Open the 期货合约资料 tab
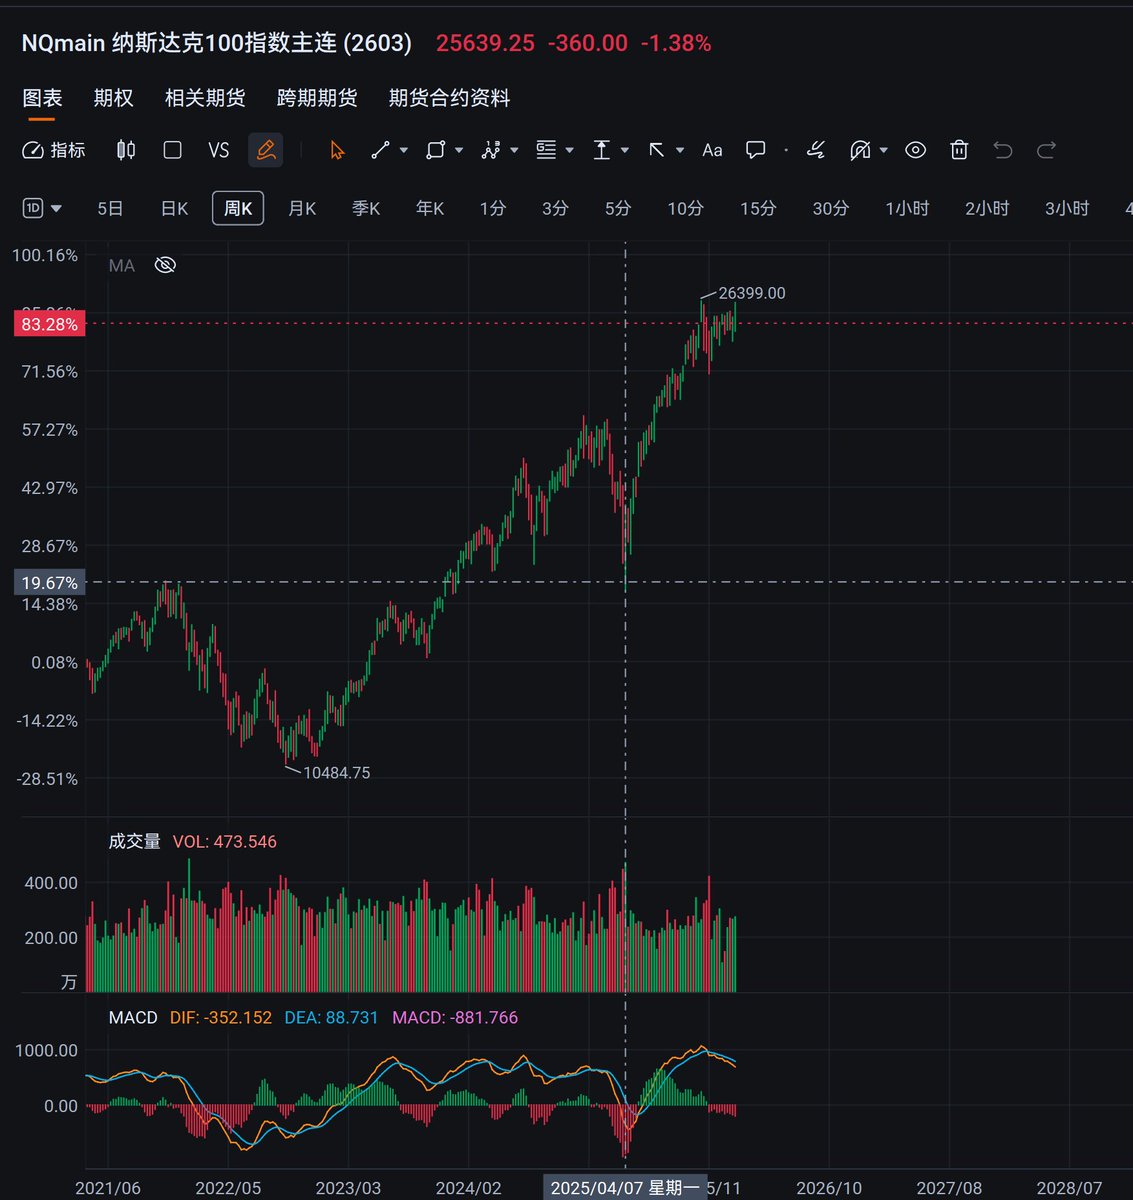This screenshot has height=1200, width=1133. pos(448,98)
